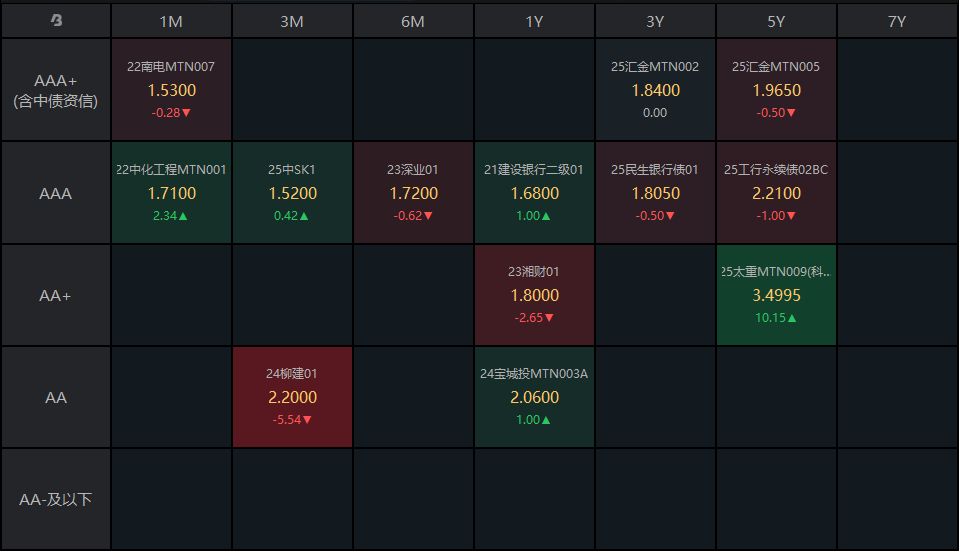Open 21建设银行二级01 bond tile
Screen dimensions: 959x551
(x=534, y=192)
